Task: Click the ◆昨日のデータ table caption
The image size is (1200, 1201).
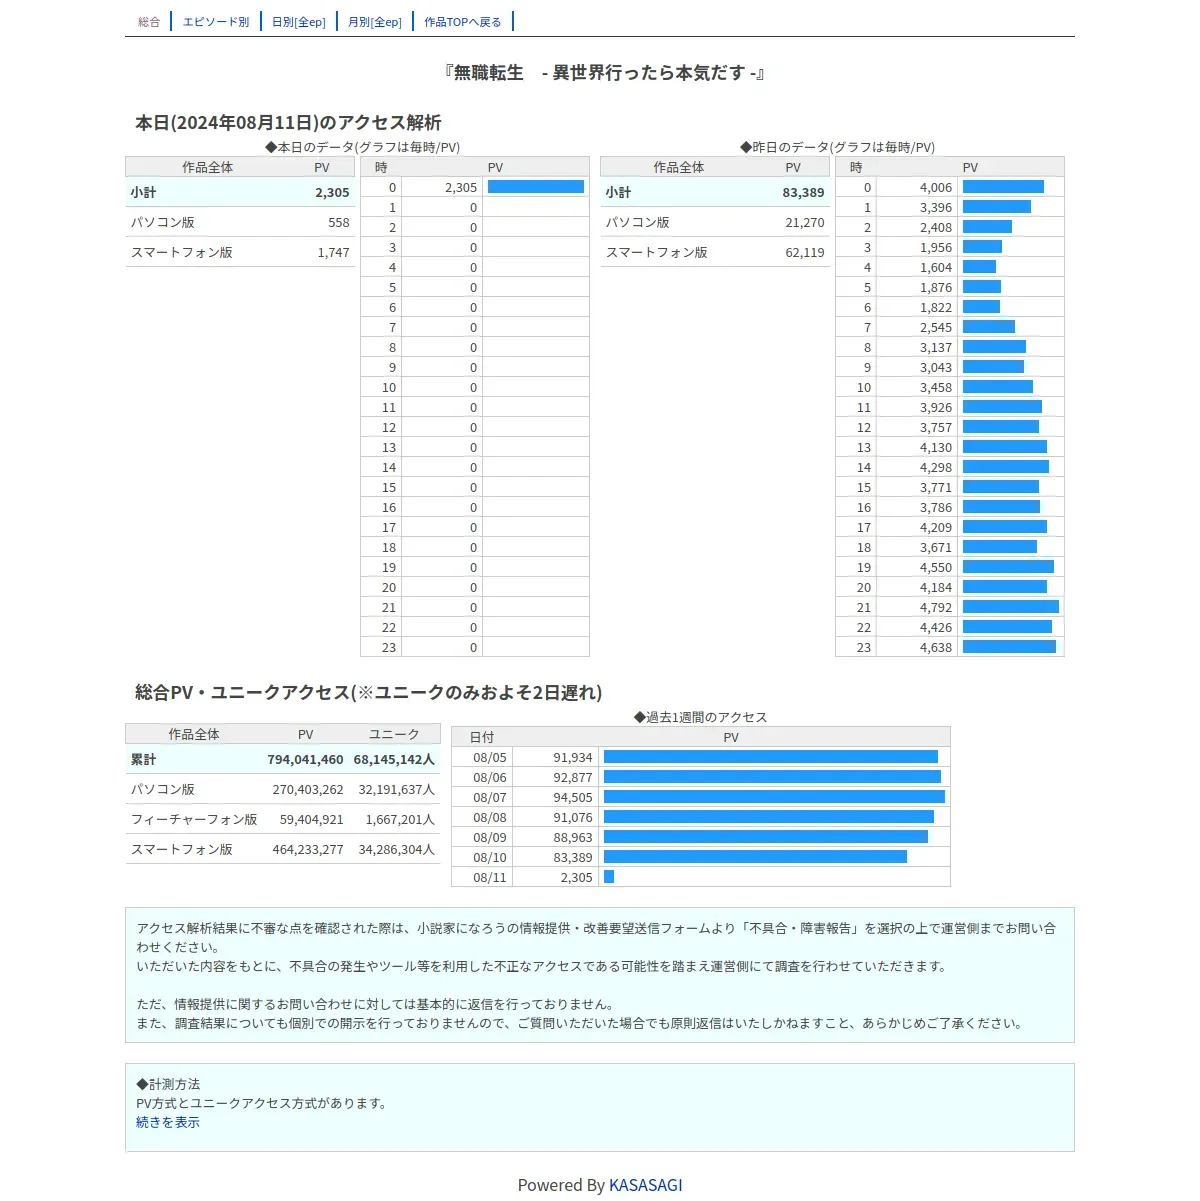Action: click(837, 147)
